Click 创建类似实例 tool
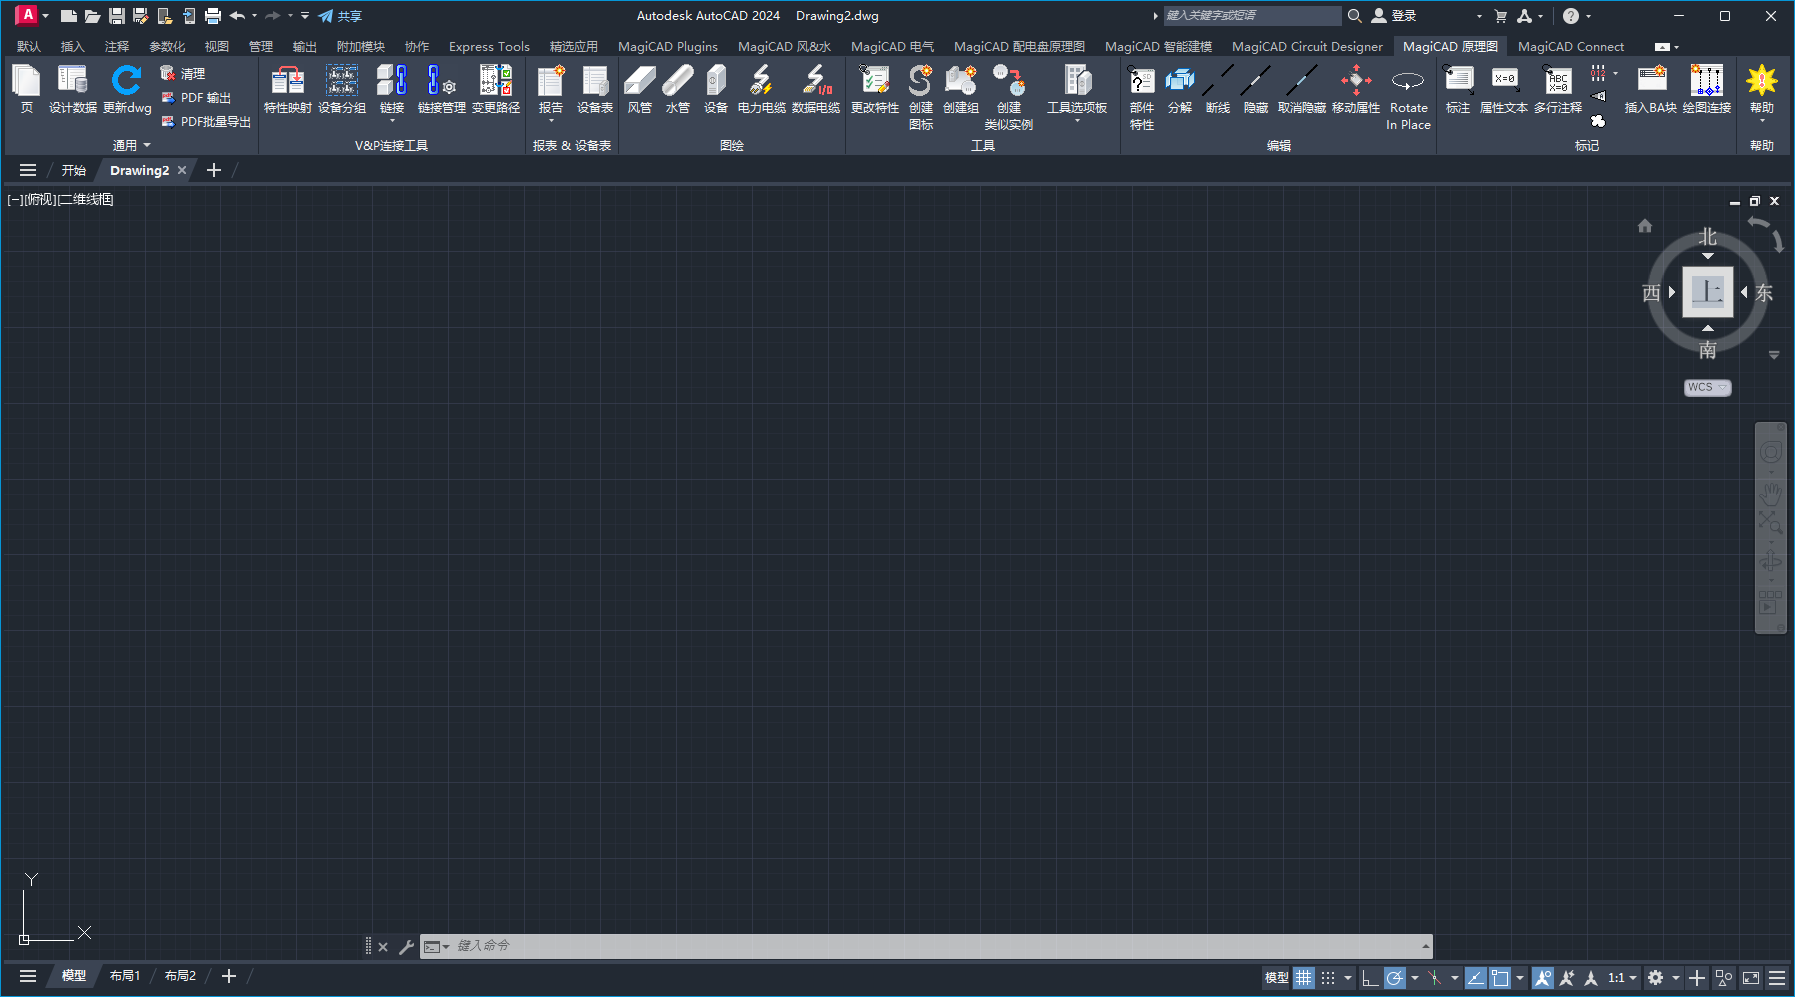The image size is (1795, 997). pos(1009,97)
